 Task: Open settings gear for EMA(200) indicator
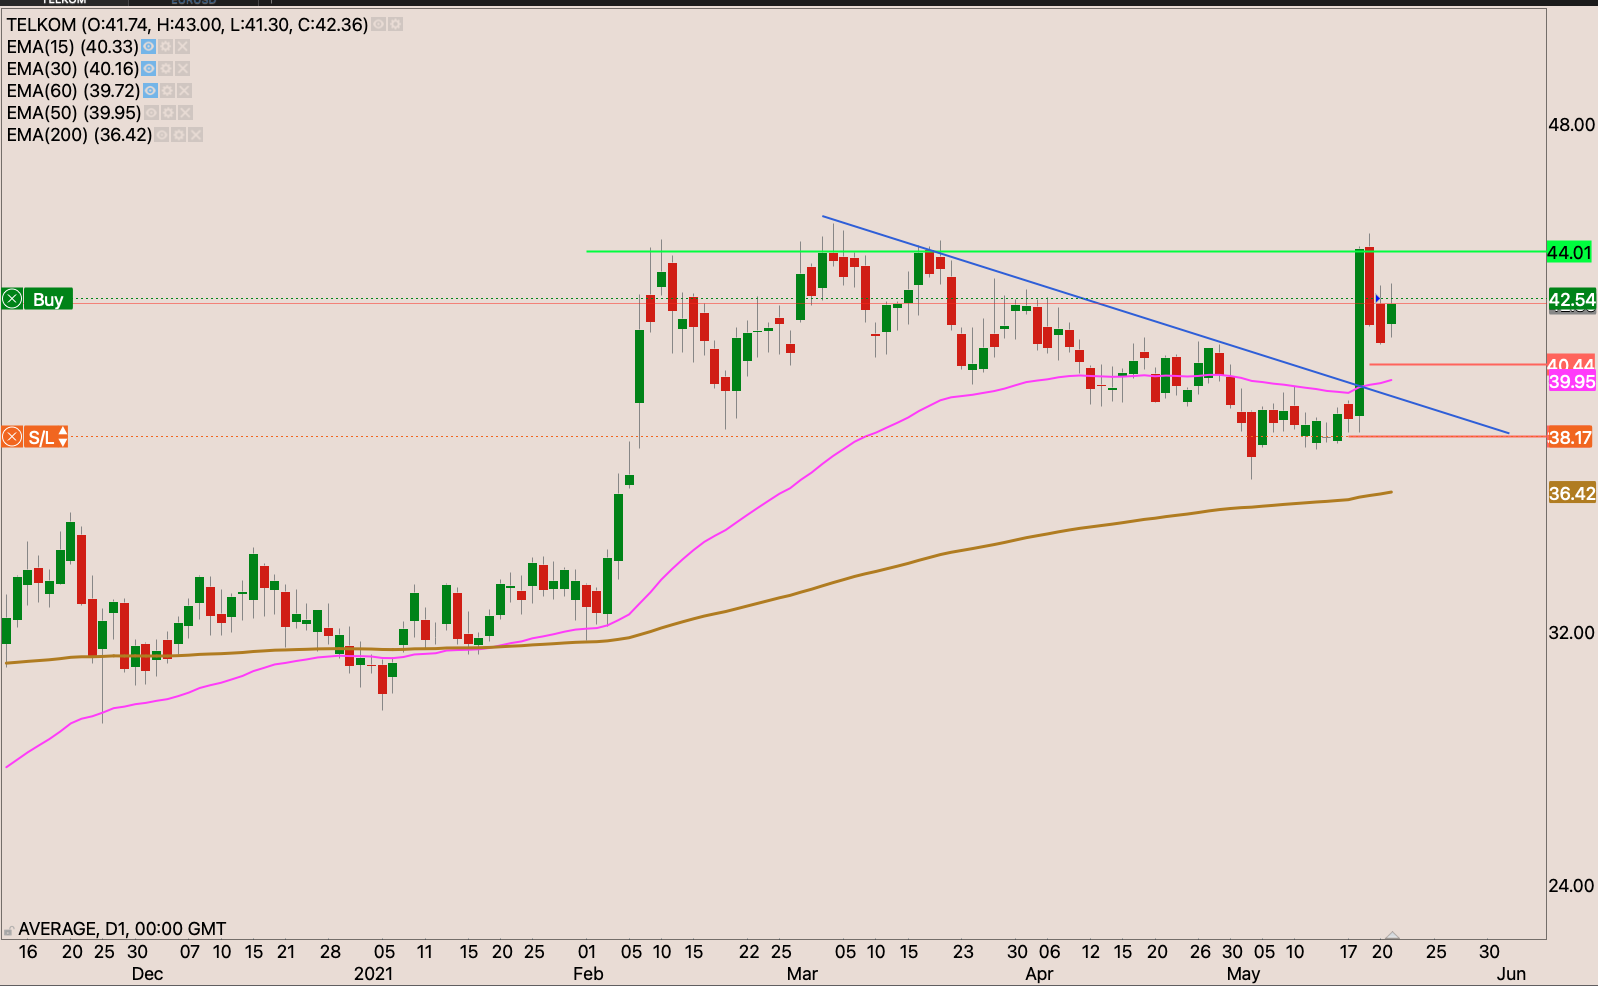pos(178,135)
